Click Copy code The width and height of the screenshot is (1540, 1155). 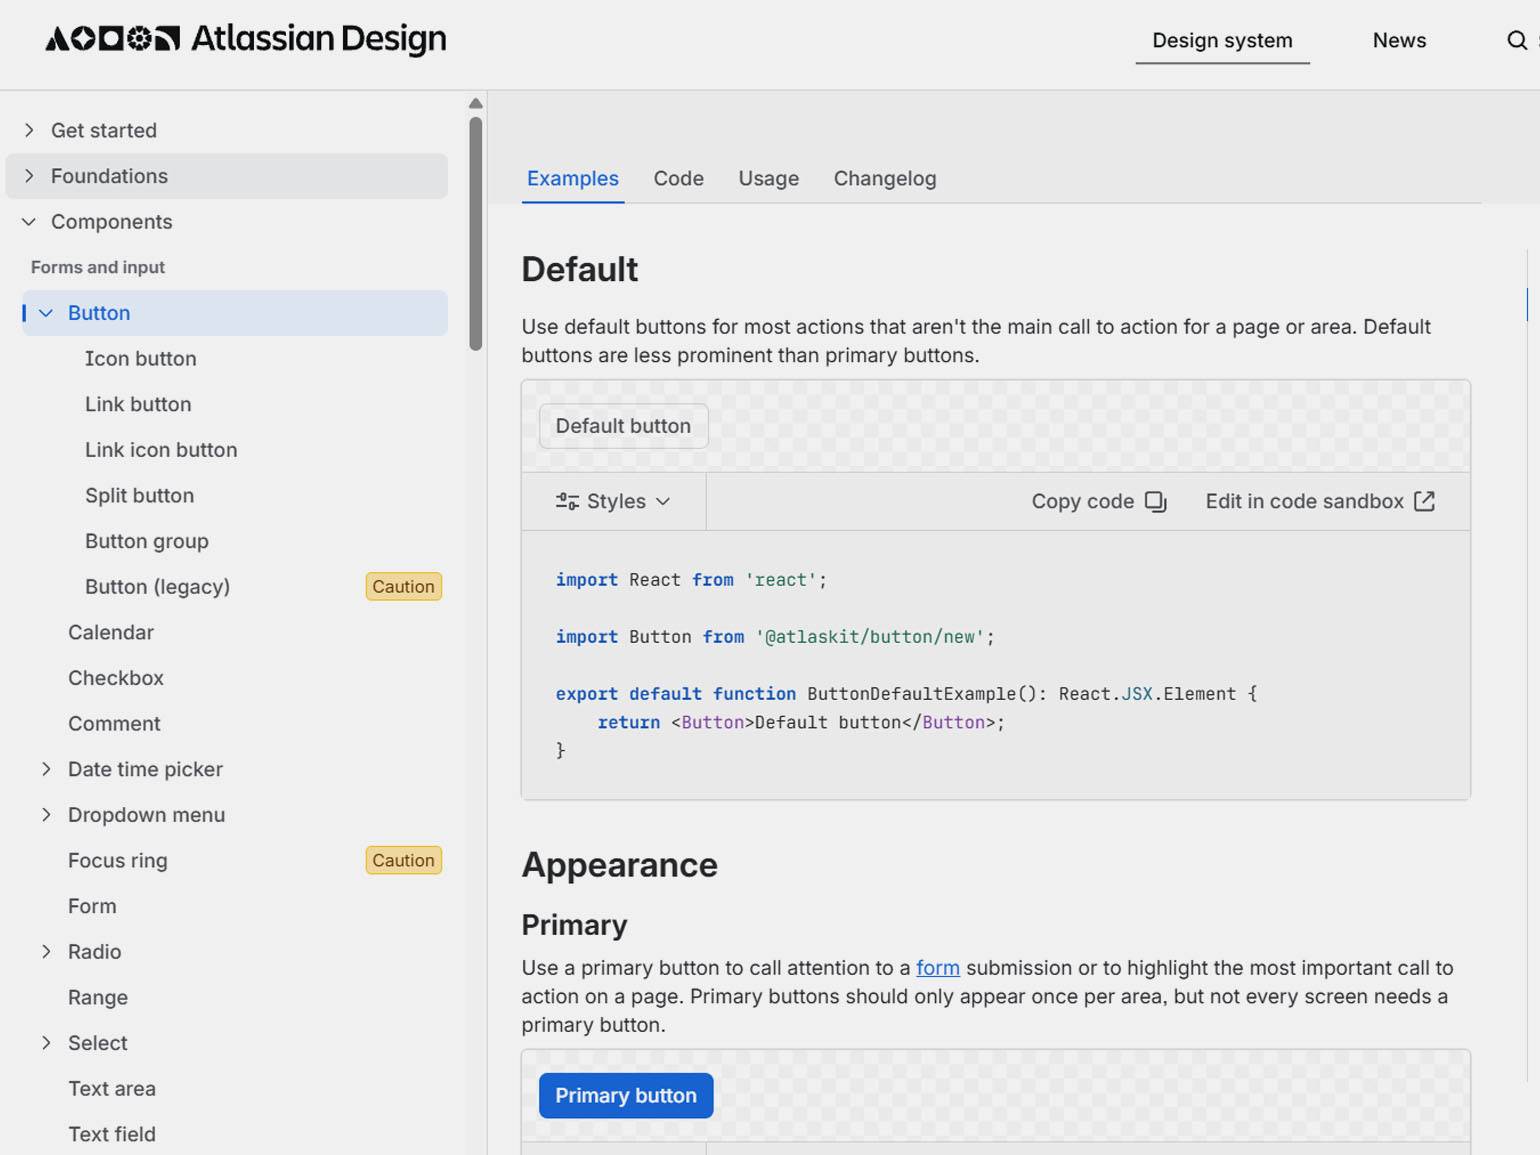pos(1099,501)
